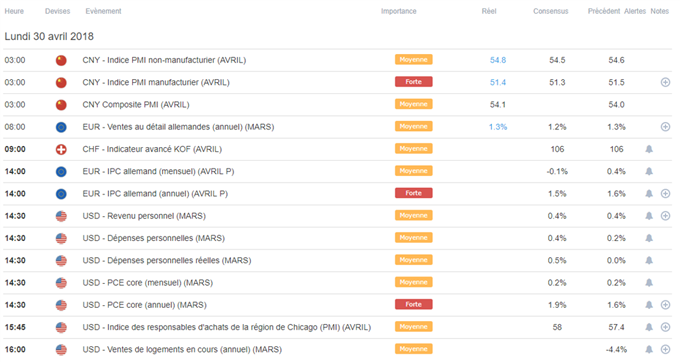Click actual value 54.1 for Composite PMI
The image size is (680, 362).
tap(498, 105)
